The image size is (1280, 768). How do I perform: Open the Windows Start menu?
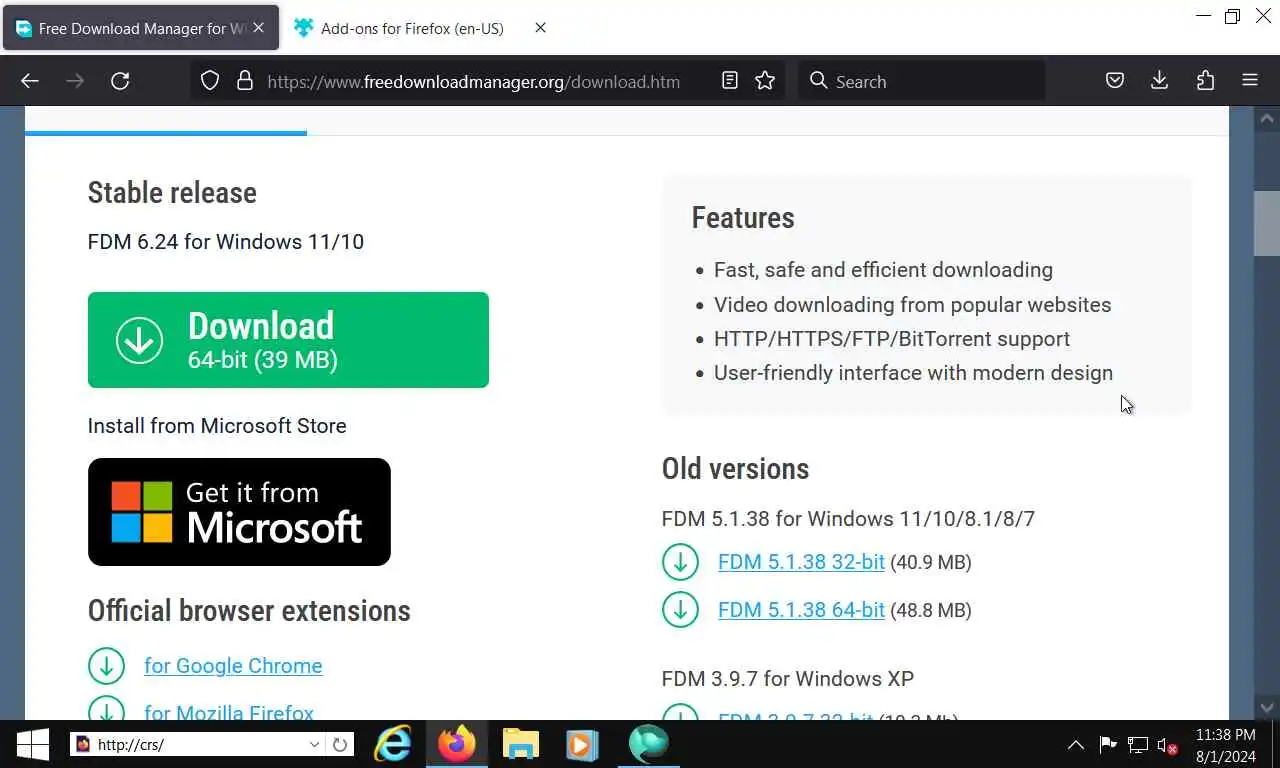pos(33,744)
